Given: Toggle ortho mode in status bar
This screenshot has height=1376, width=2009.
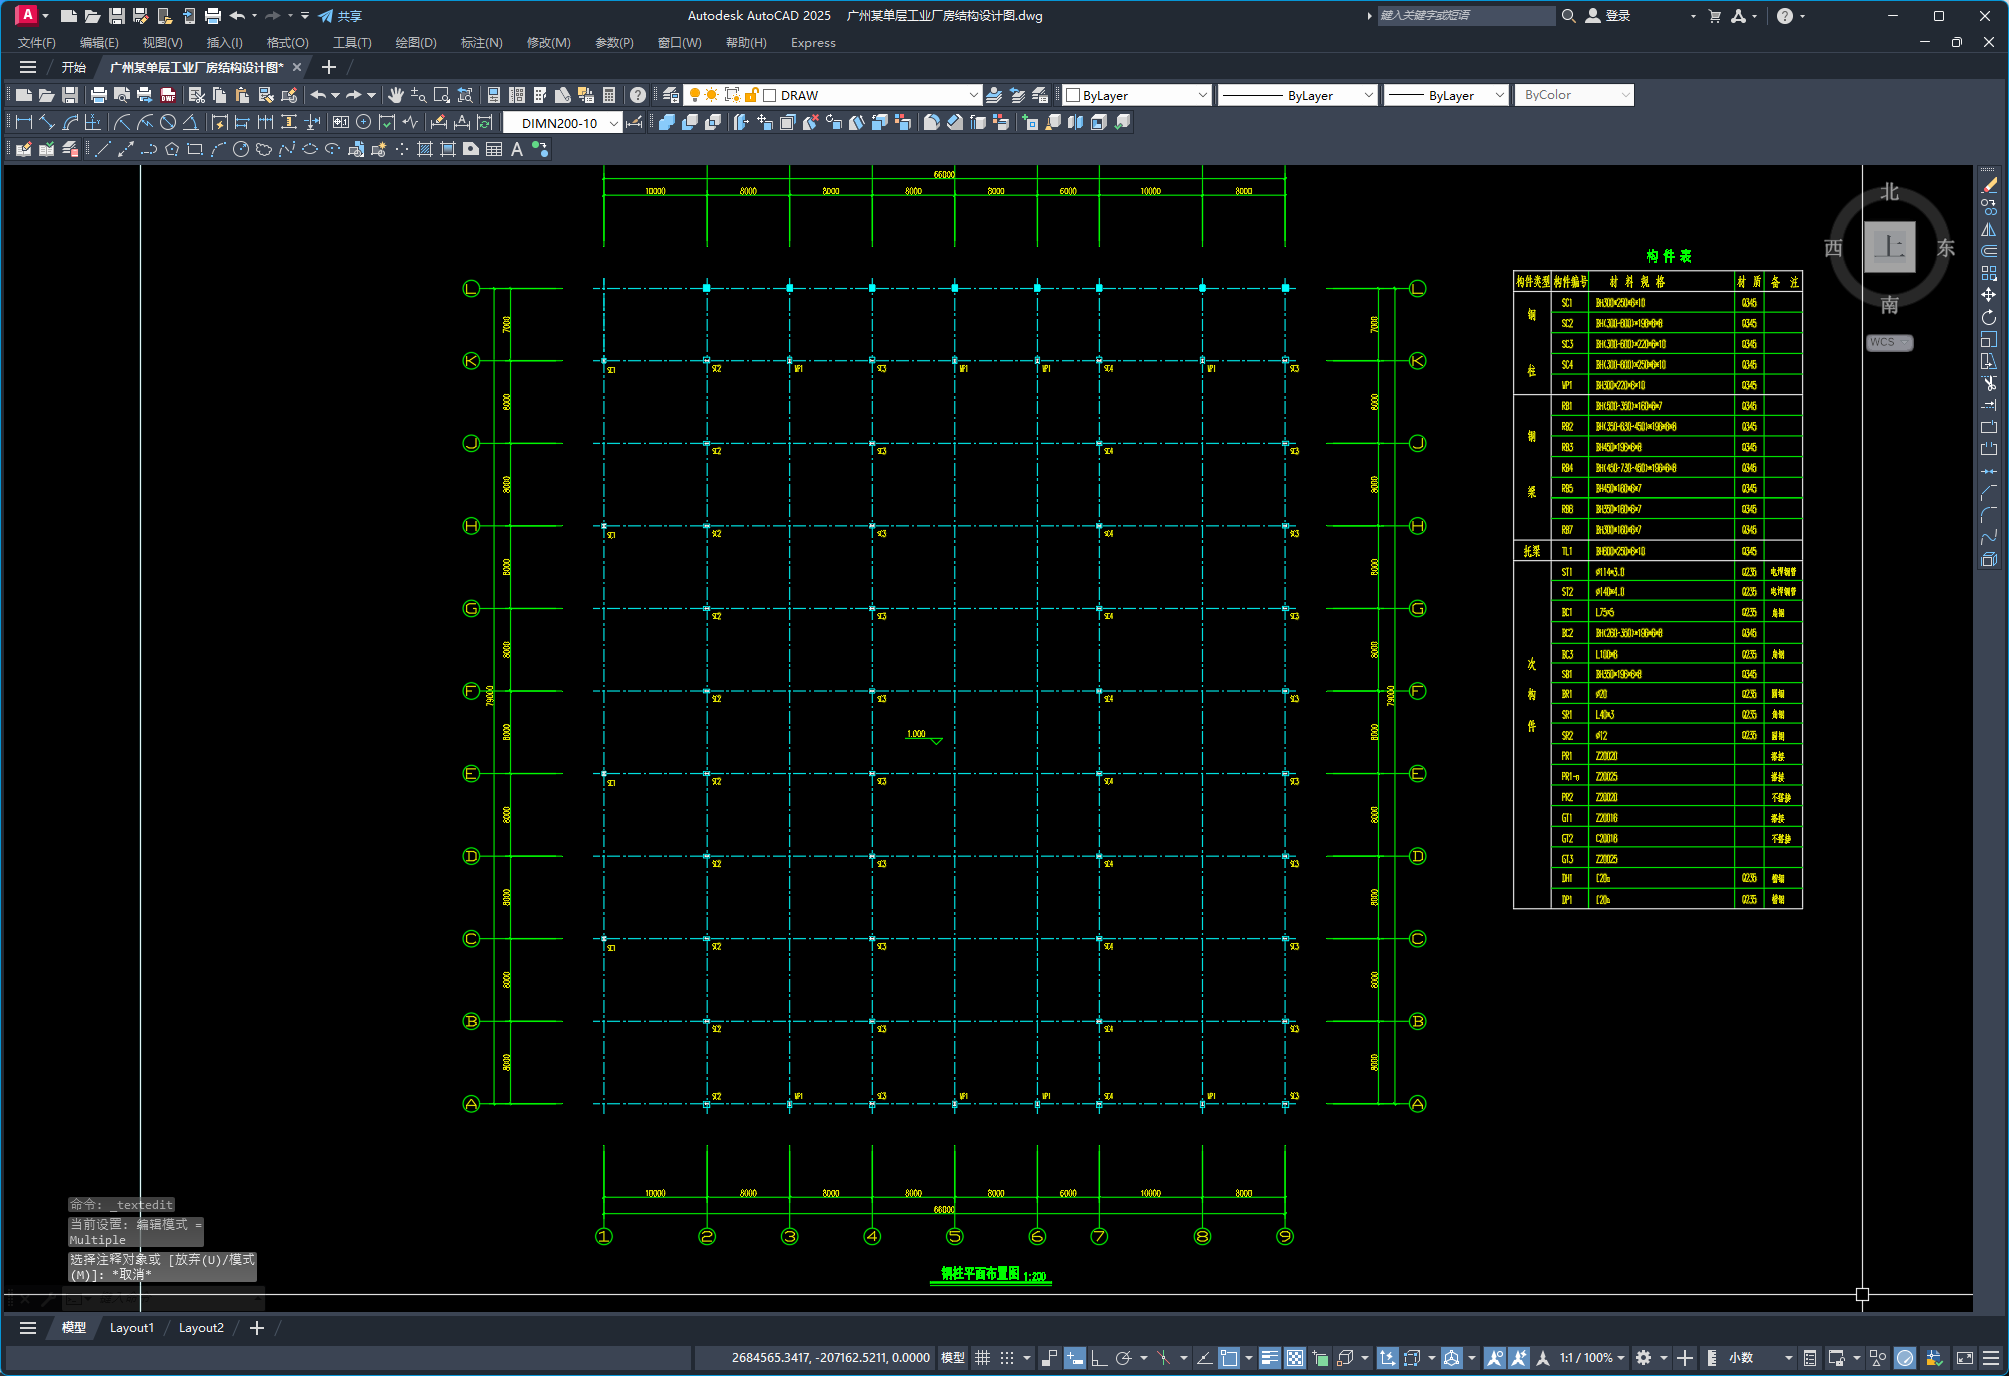Looking at the screenshot, I should pyautogui.click(x=1098, y=1357).
